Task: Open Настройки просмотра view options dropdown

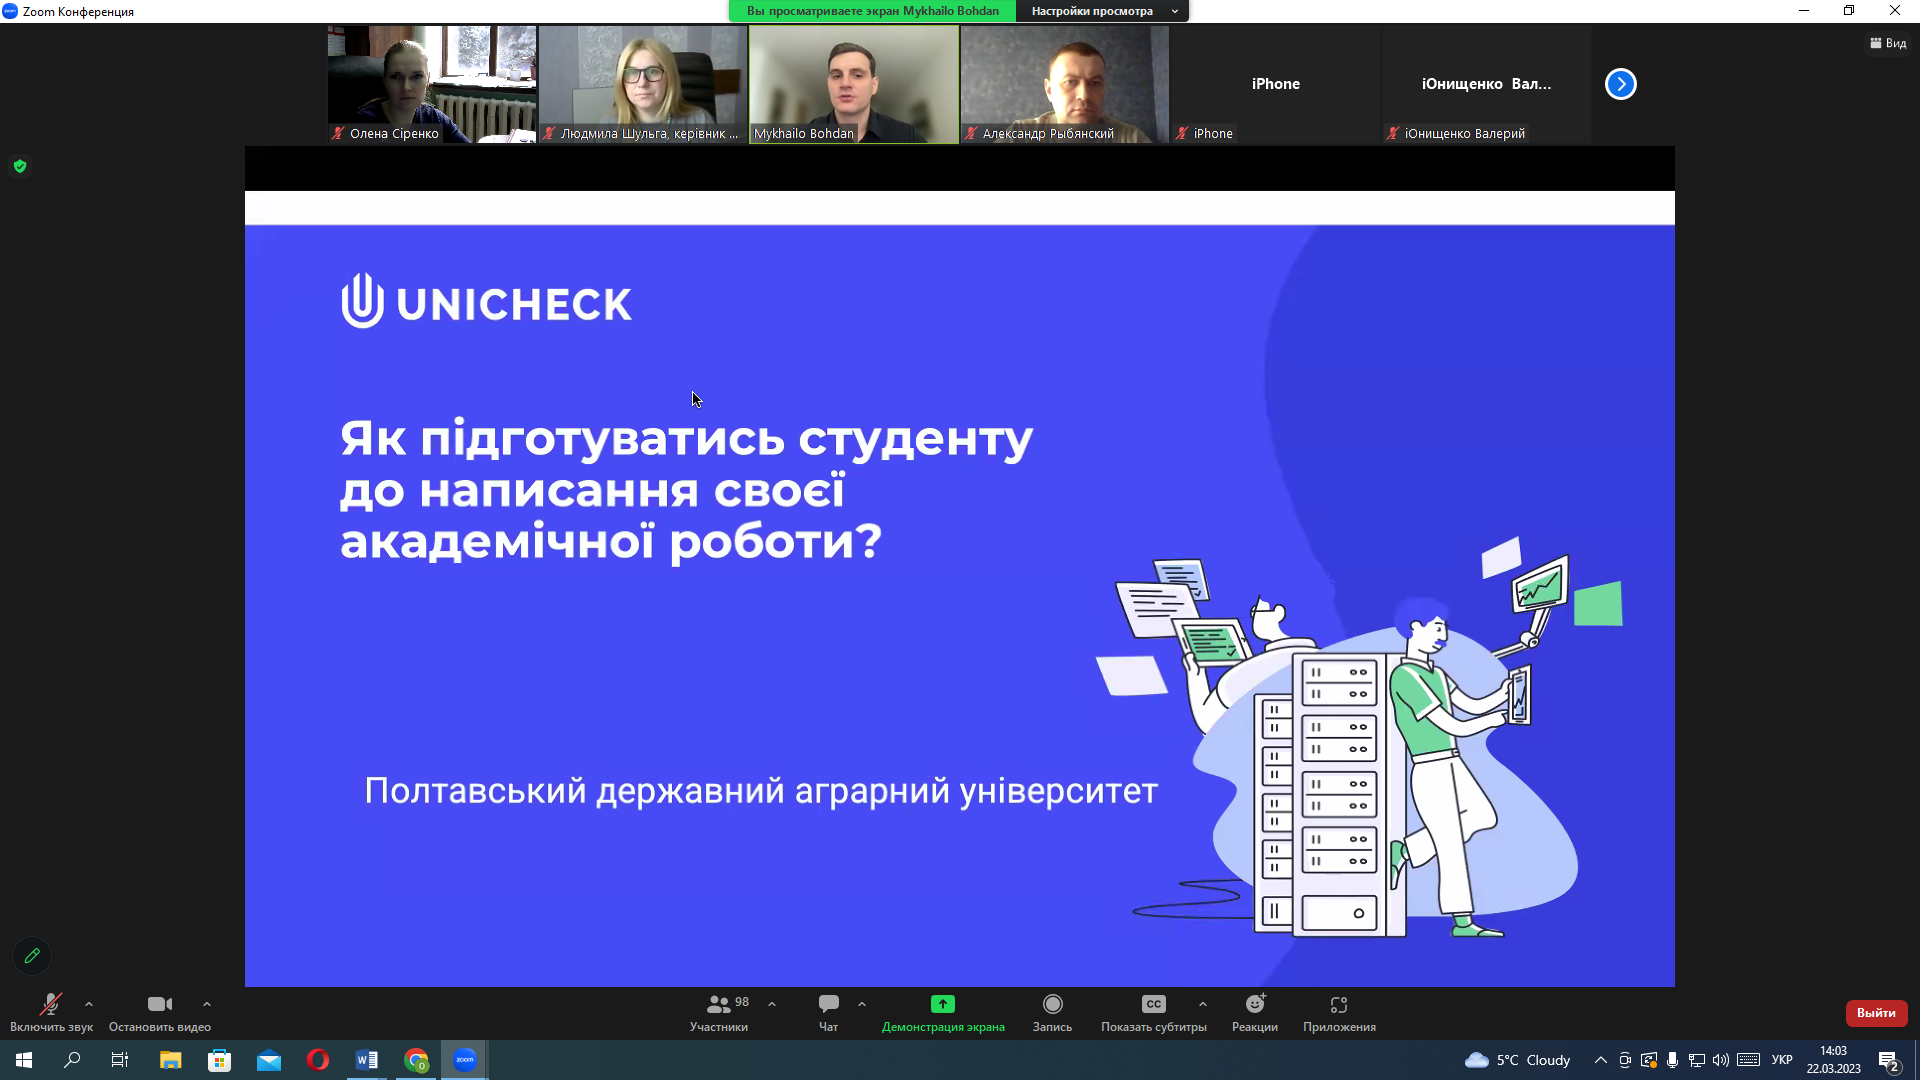Action: 1104,11
